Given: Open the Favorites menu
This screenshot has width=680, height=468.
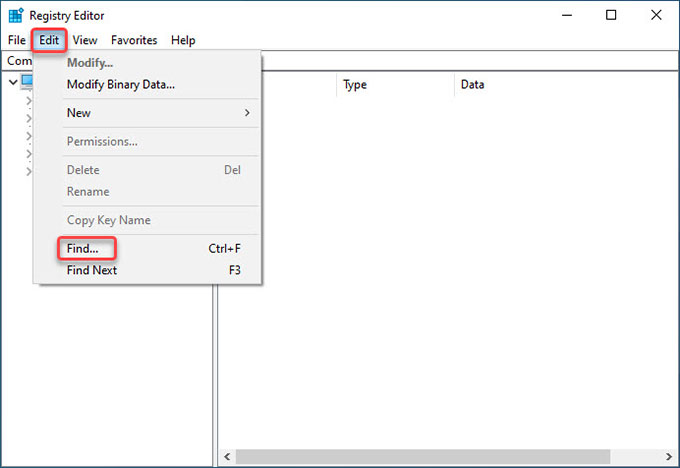Looking at the screenshot, I should tap(134, 40).
